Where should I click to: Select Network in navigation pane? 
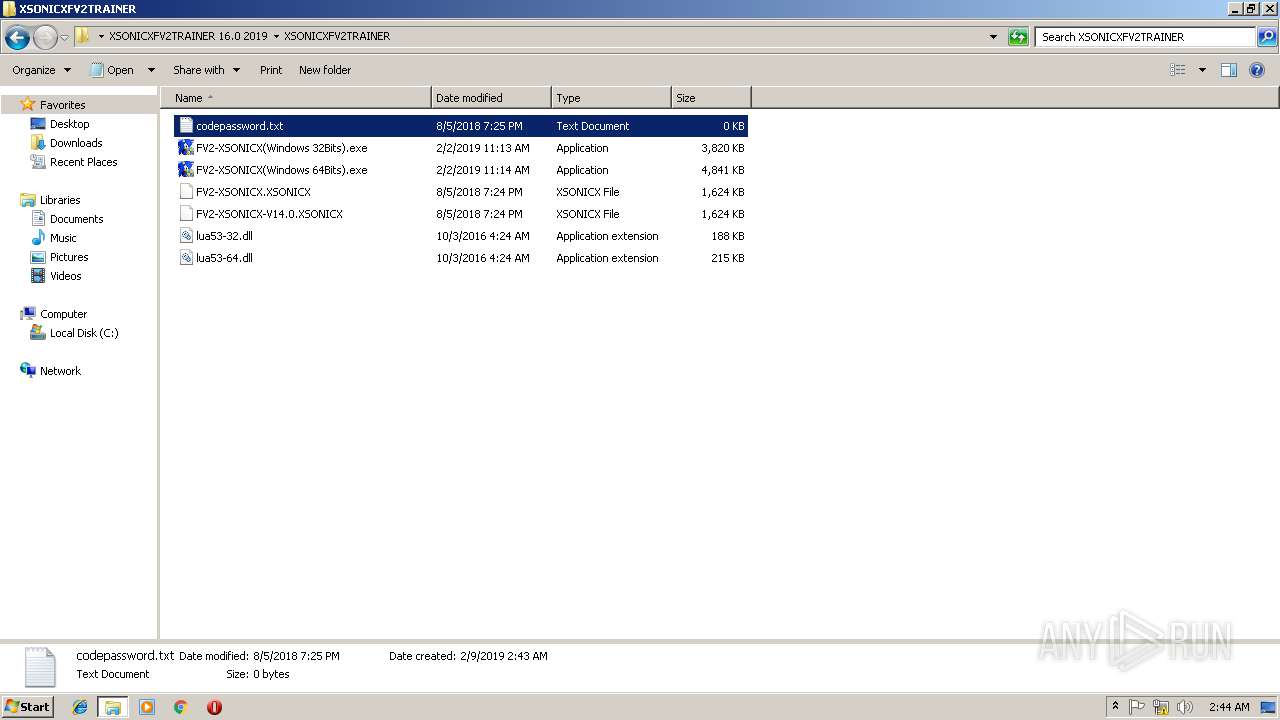(x=60, y=371)
